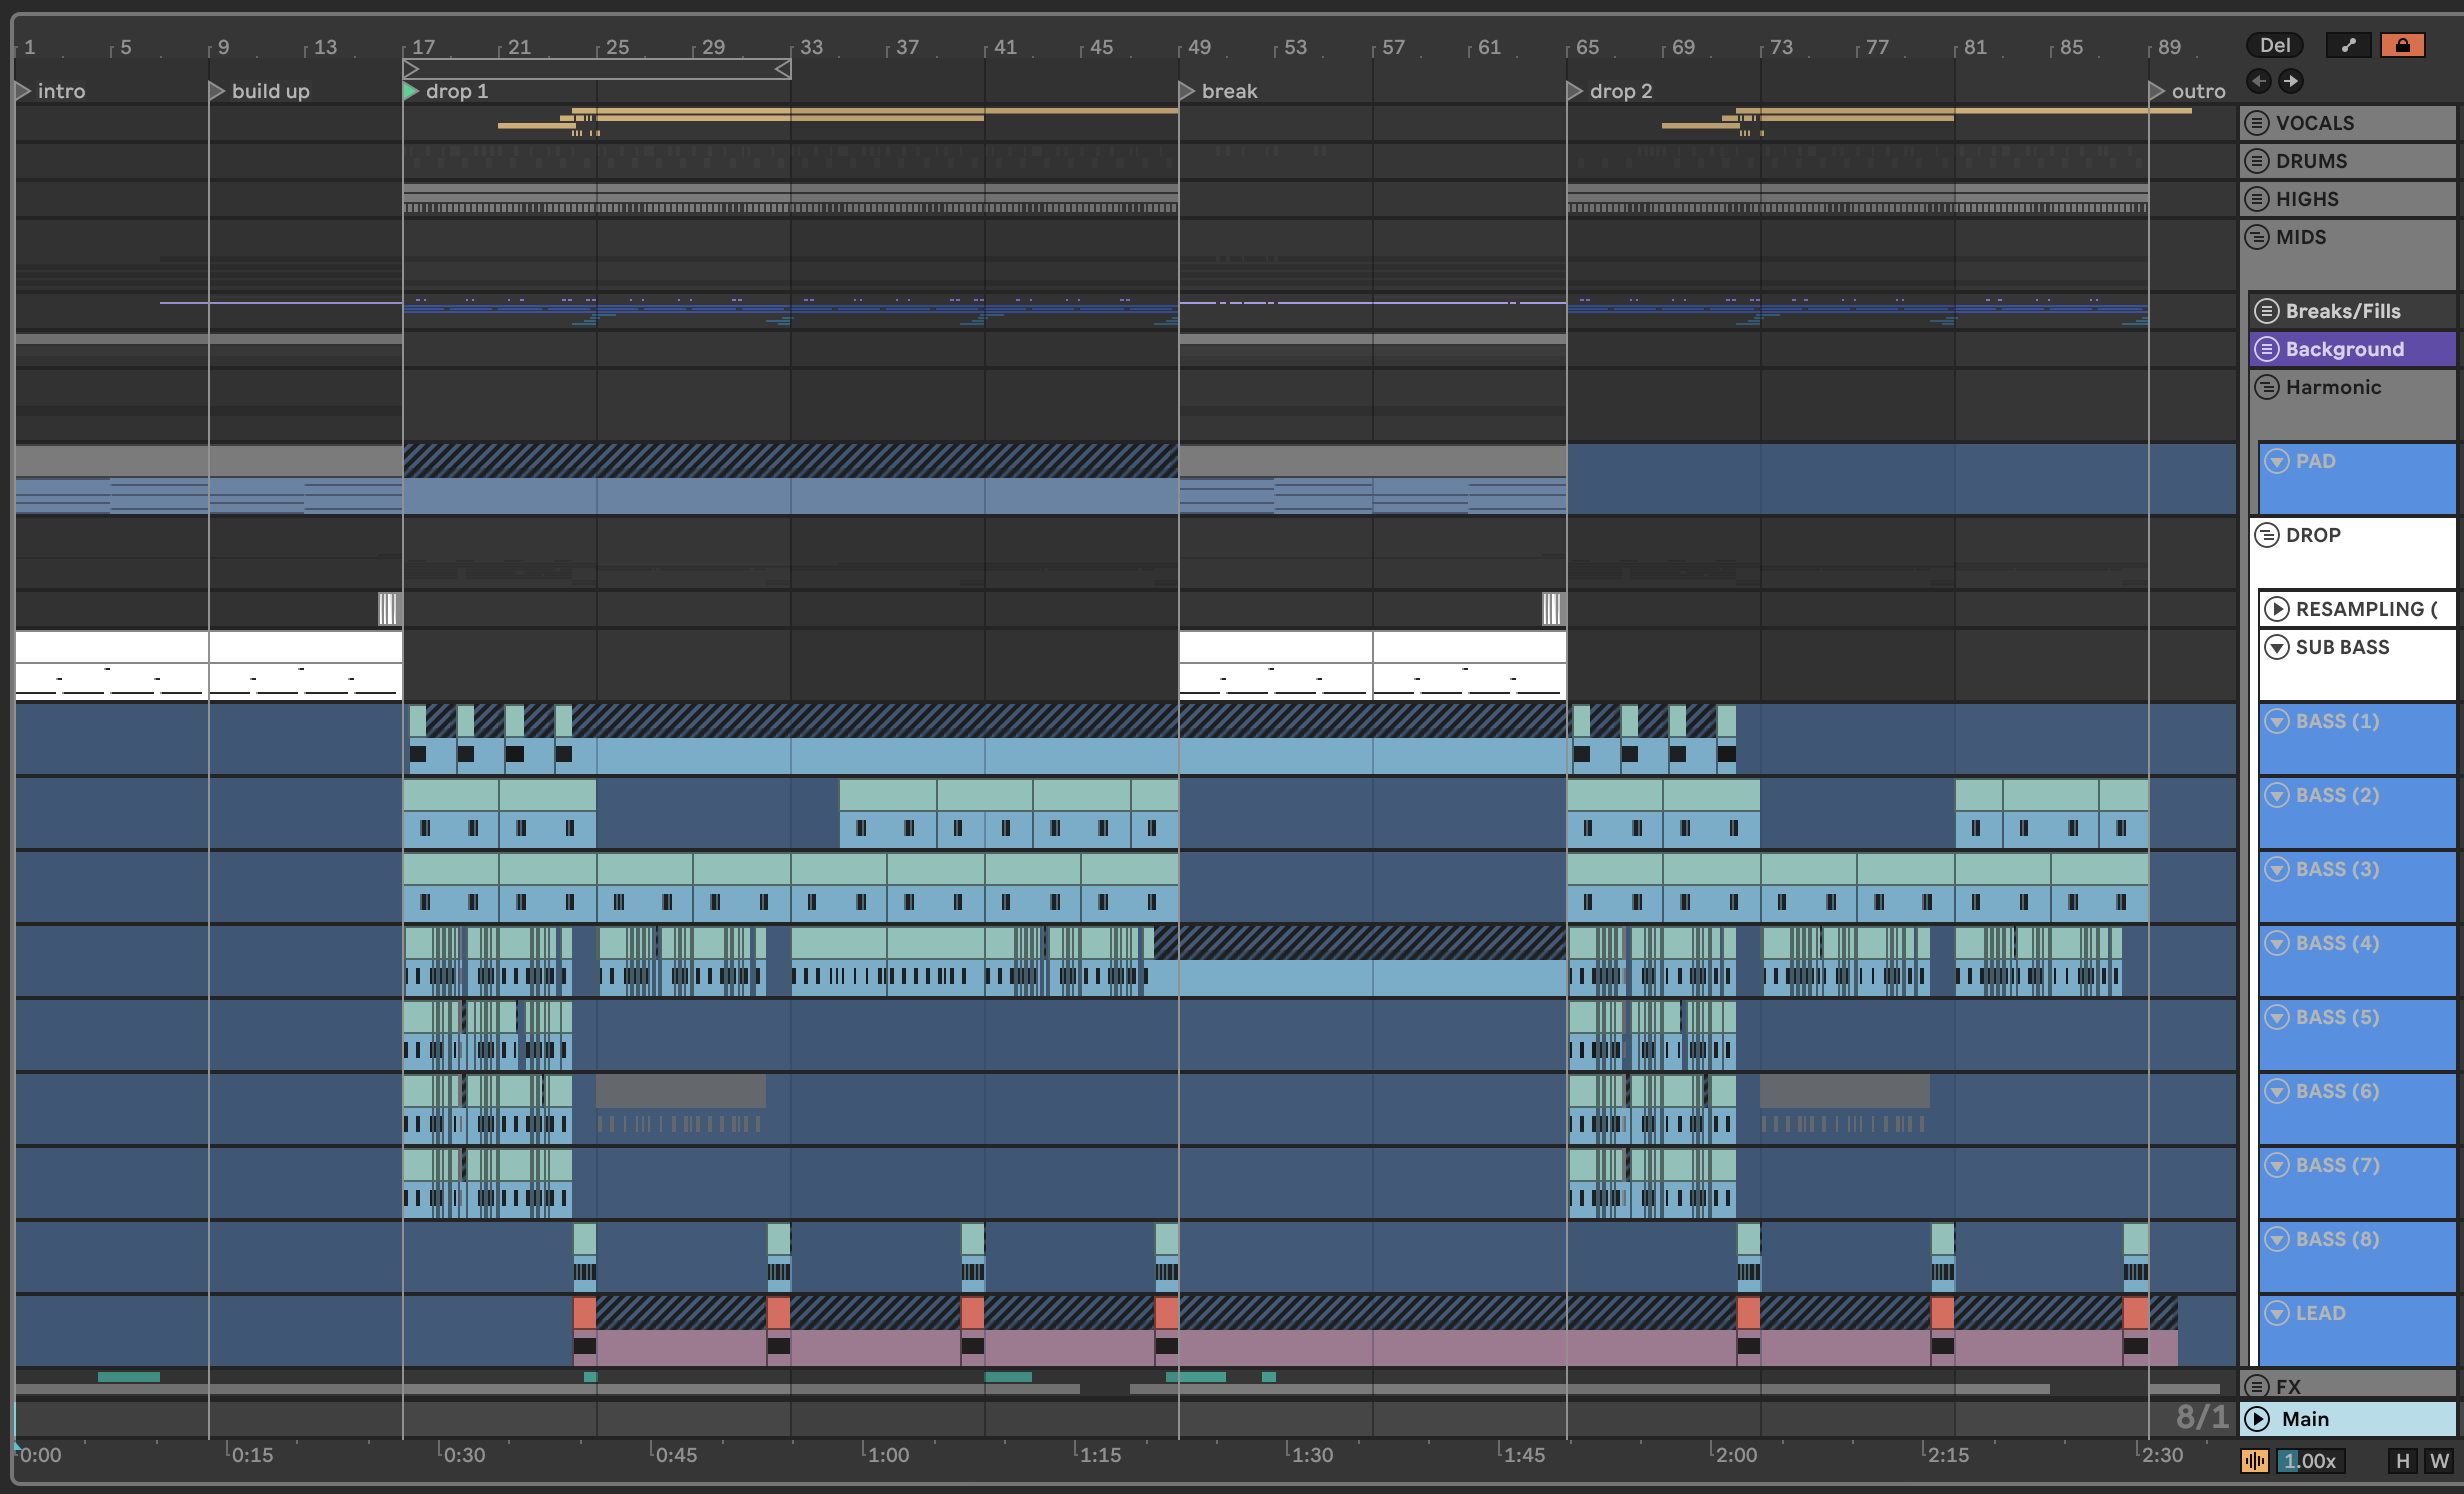The image size is (2464, 1494).
Task: Click the Breaks/Fills group fold icon
Action: pyautogui.click(x=2267, y=311)
